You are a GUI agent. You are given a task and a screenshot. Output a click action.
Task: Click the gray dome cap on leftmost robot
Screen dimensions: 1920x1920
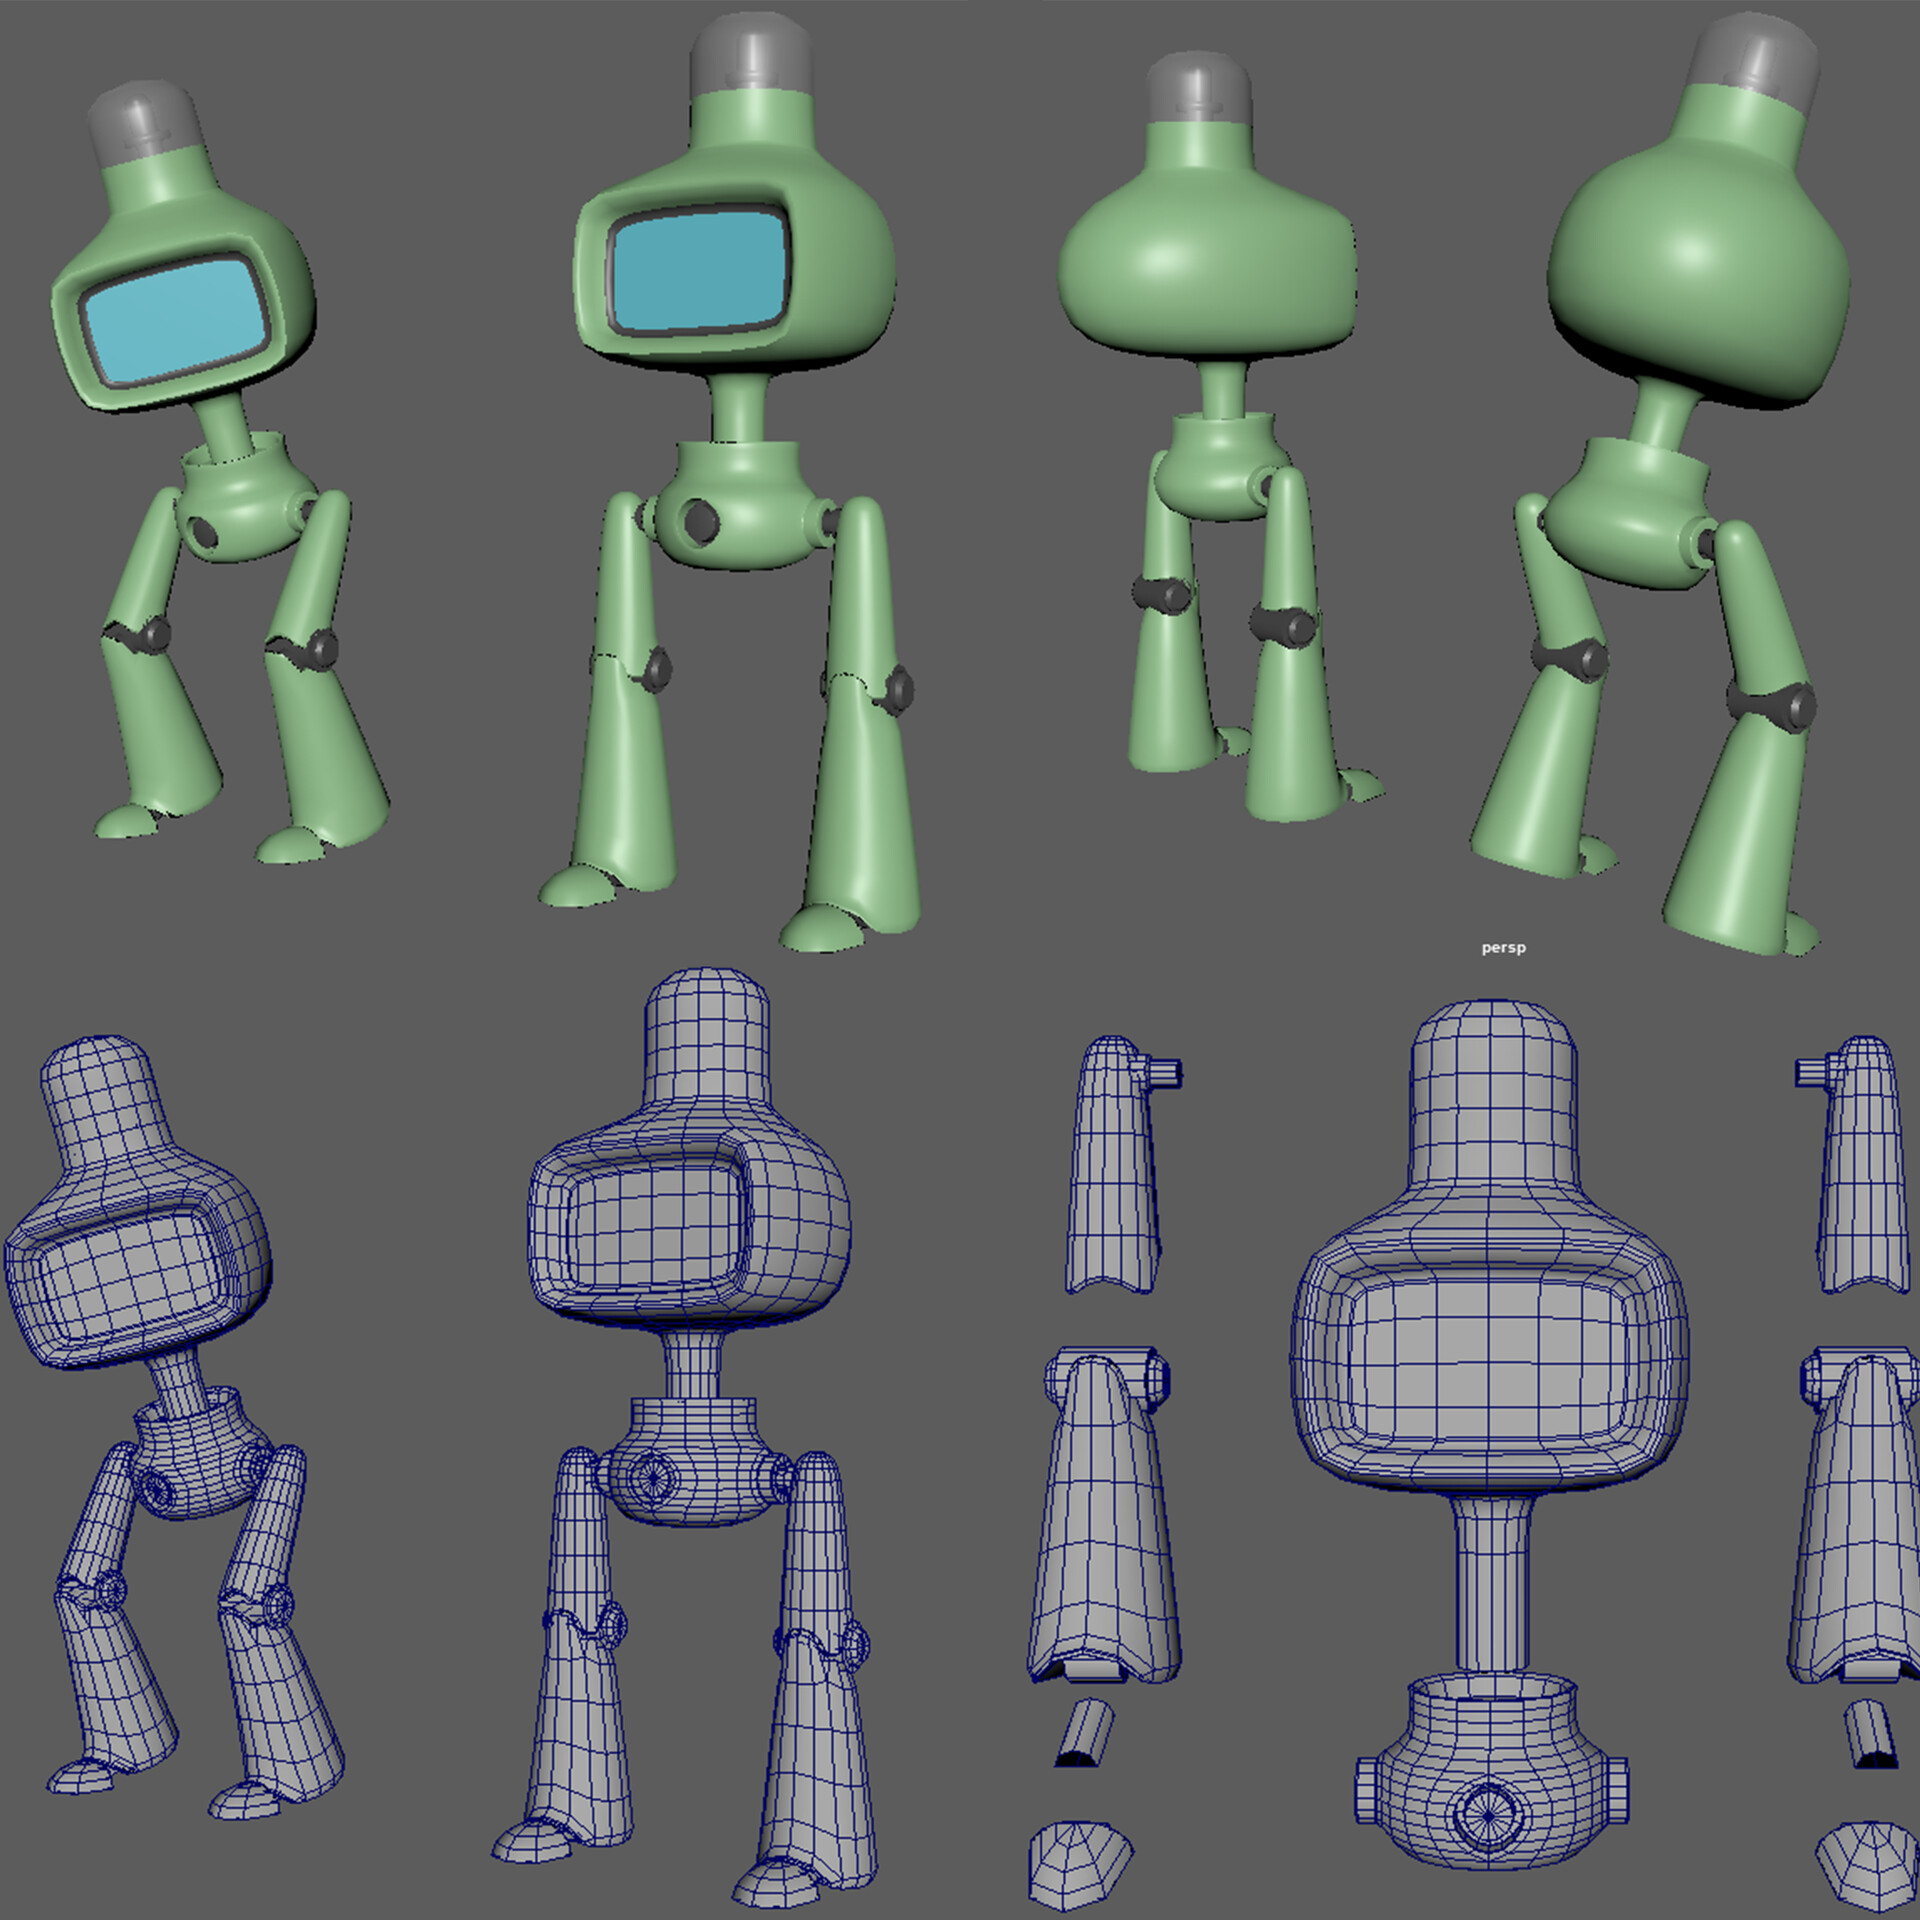140,120
